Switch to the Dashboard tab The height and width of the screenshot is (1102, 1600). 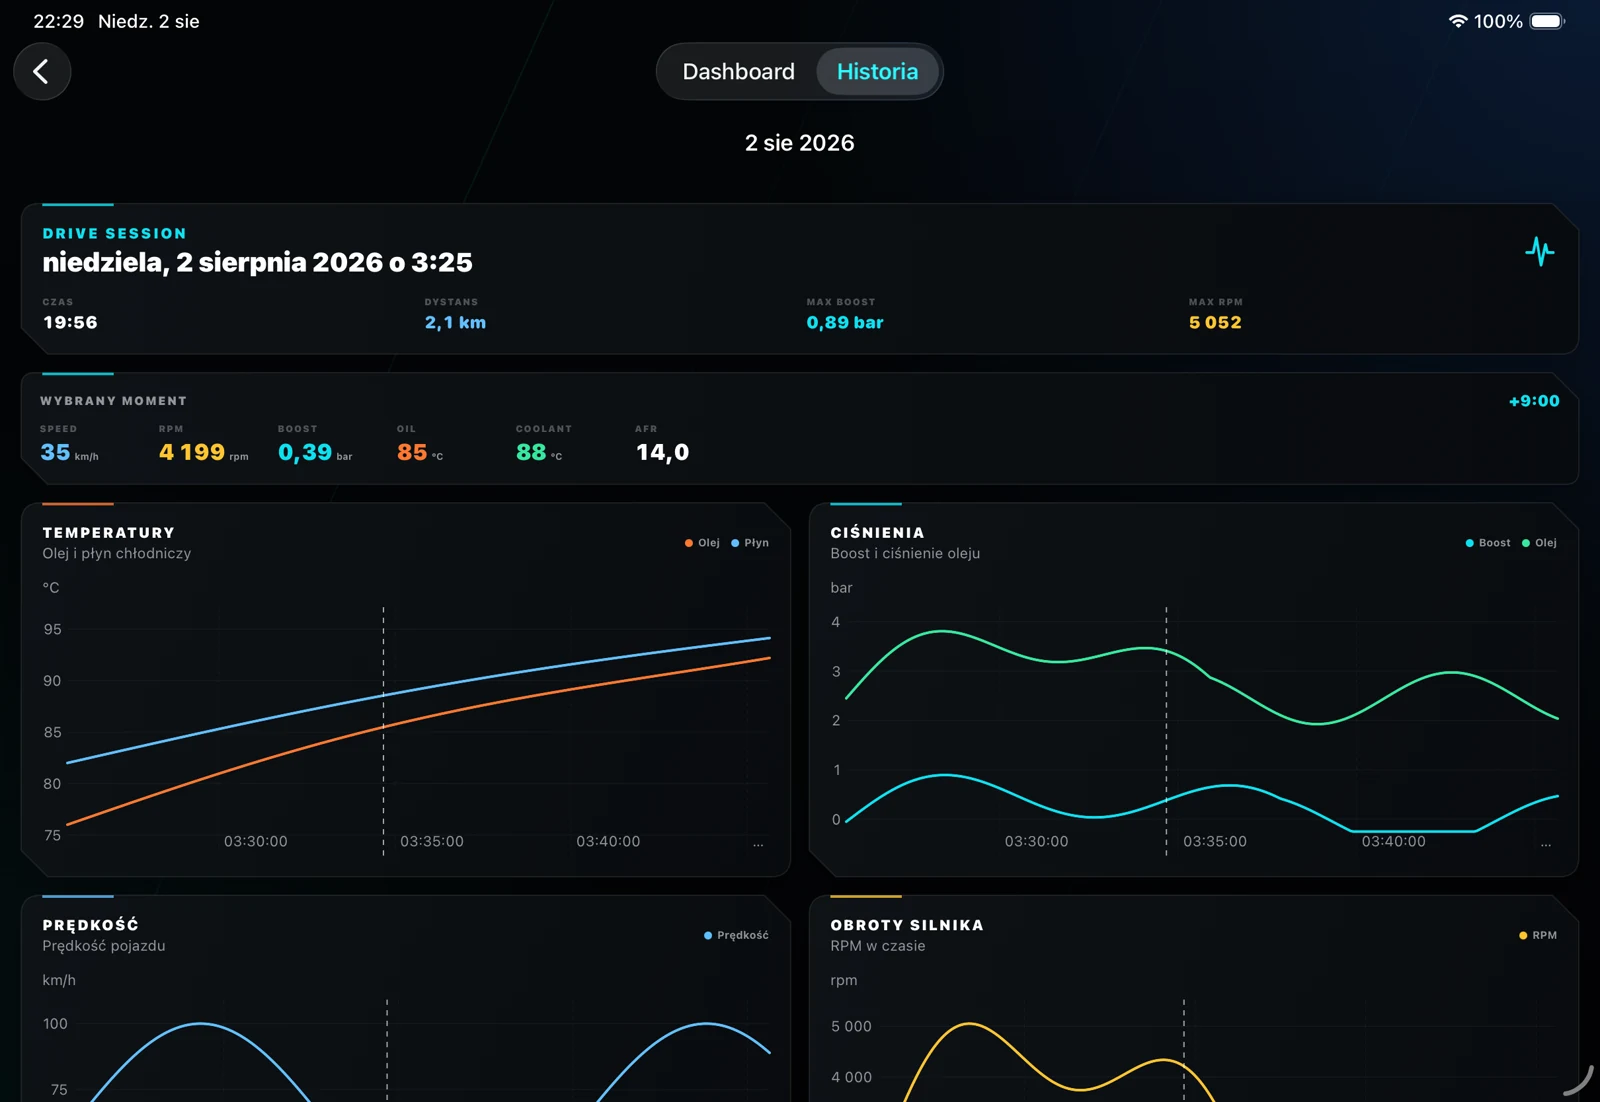738,72
